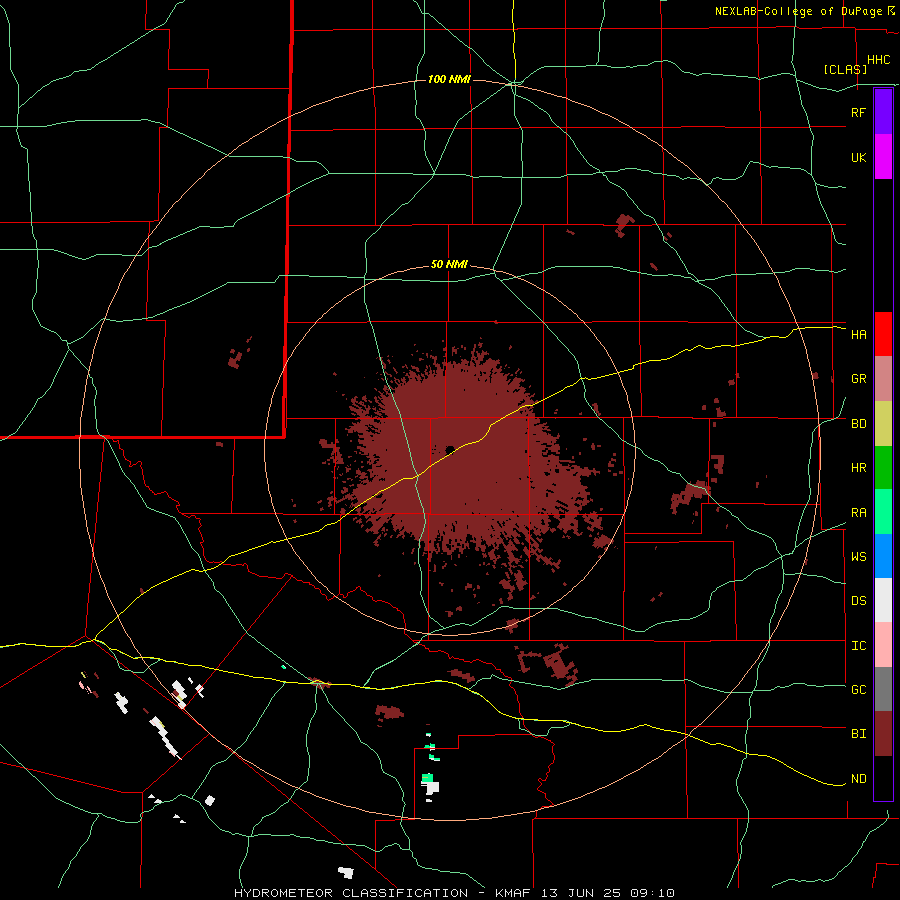Click the GR legend label
The height and width of the screenshot is (900, 900).
coord(858,379)
